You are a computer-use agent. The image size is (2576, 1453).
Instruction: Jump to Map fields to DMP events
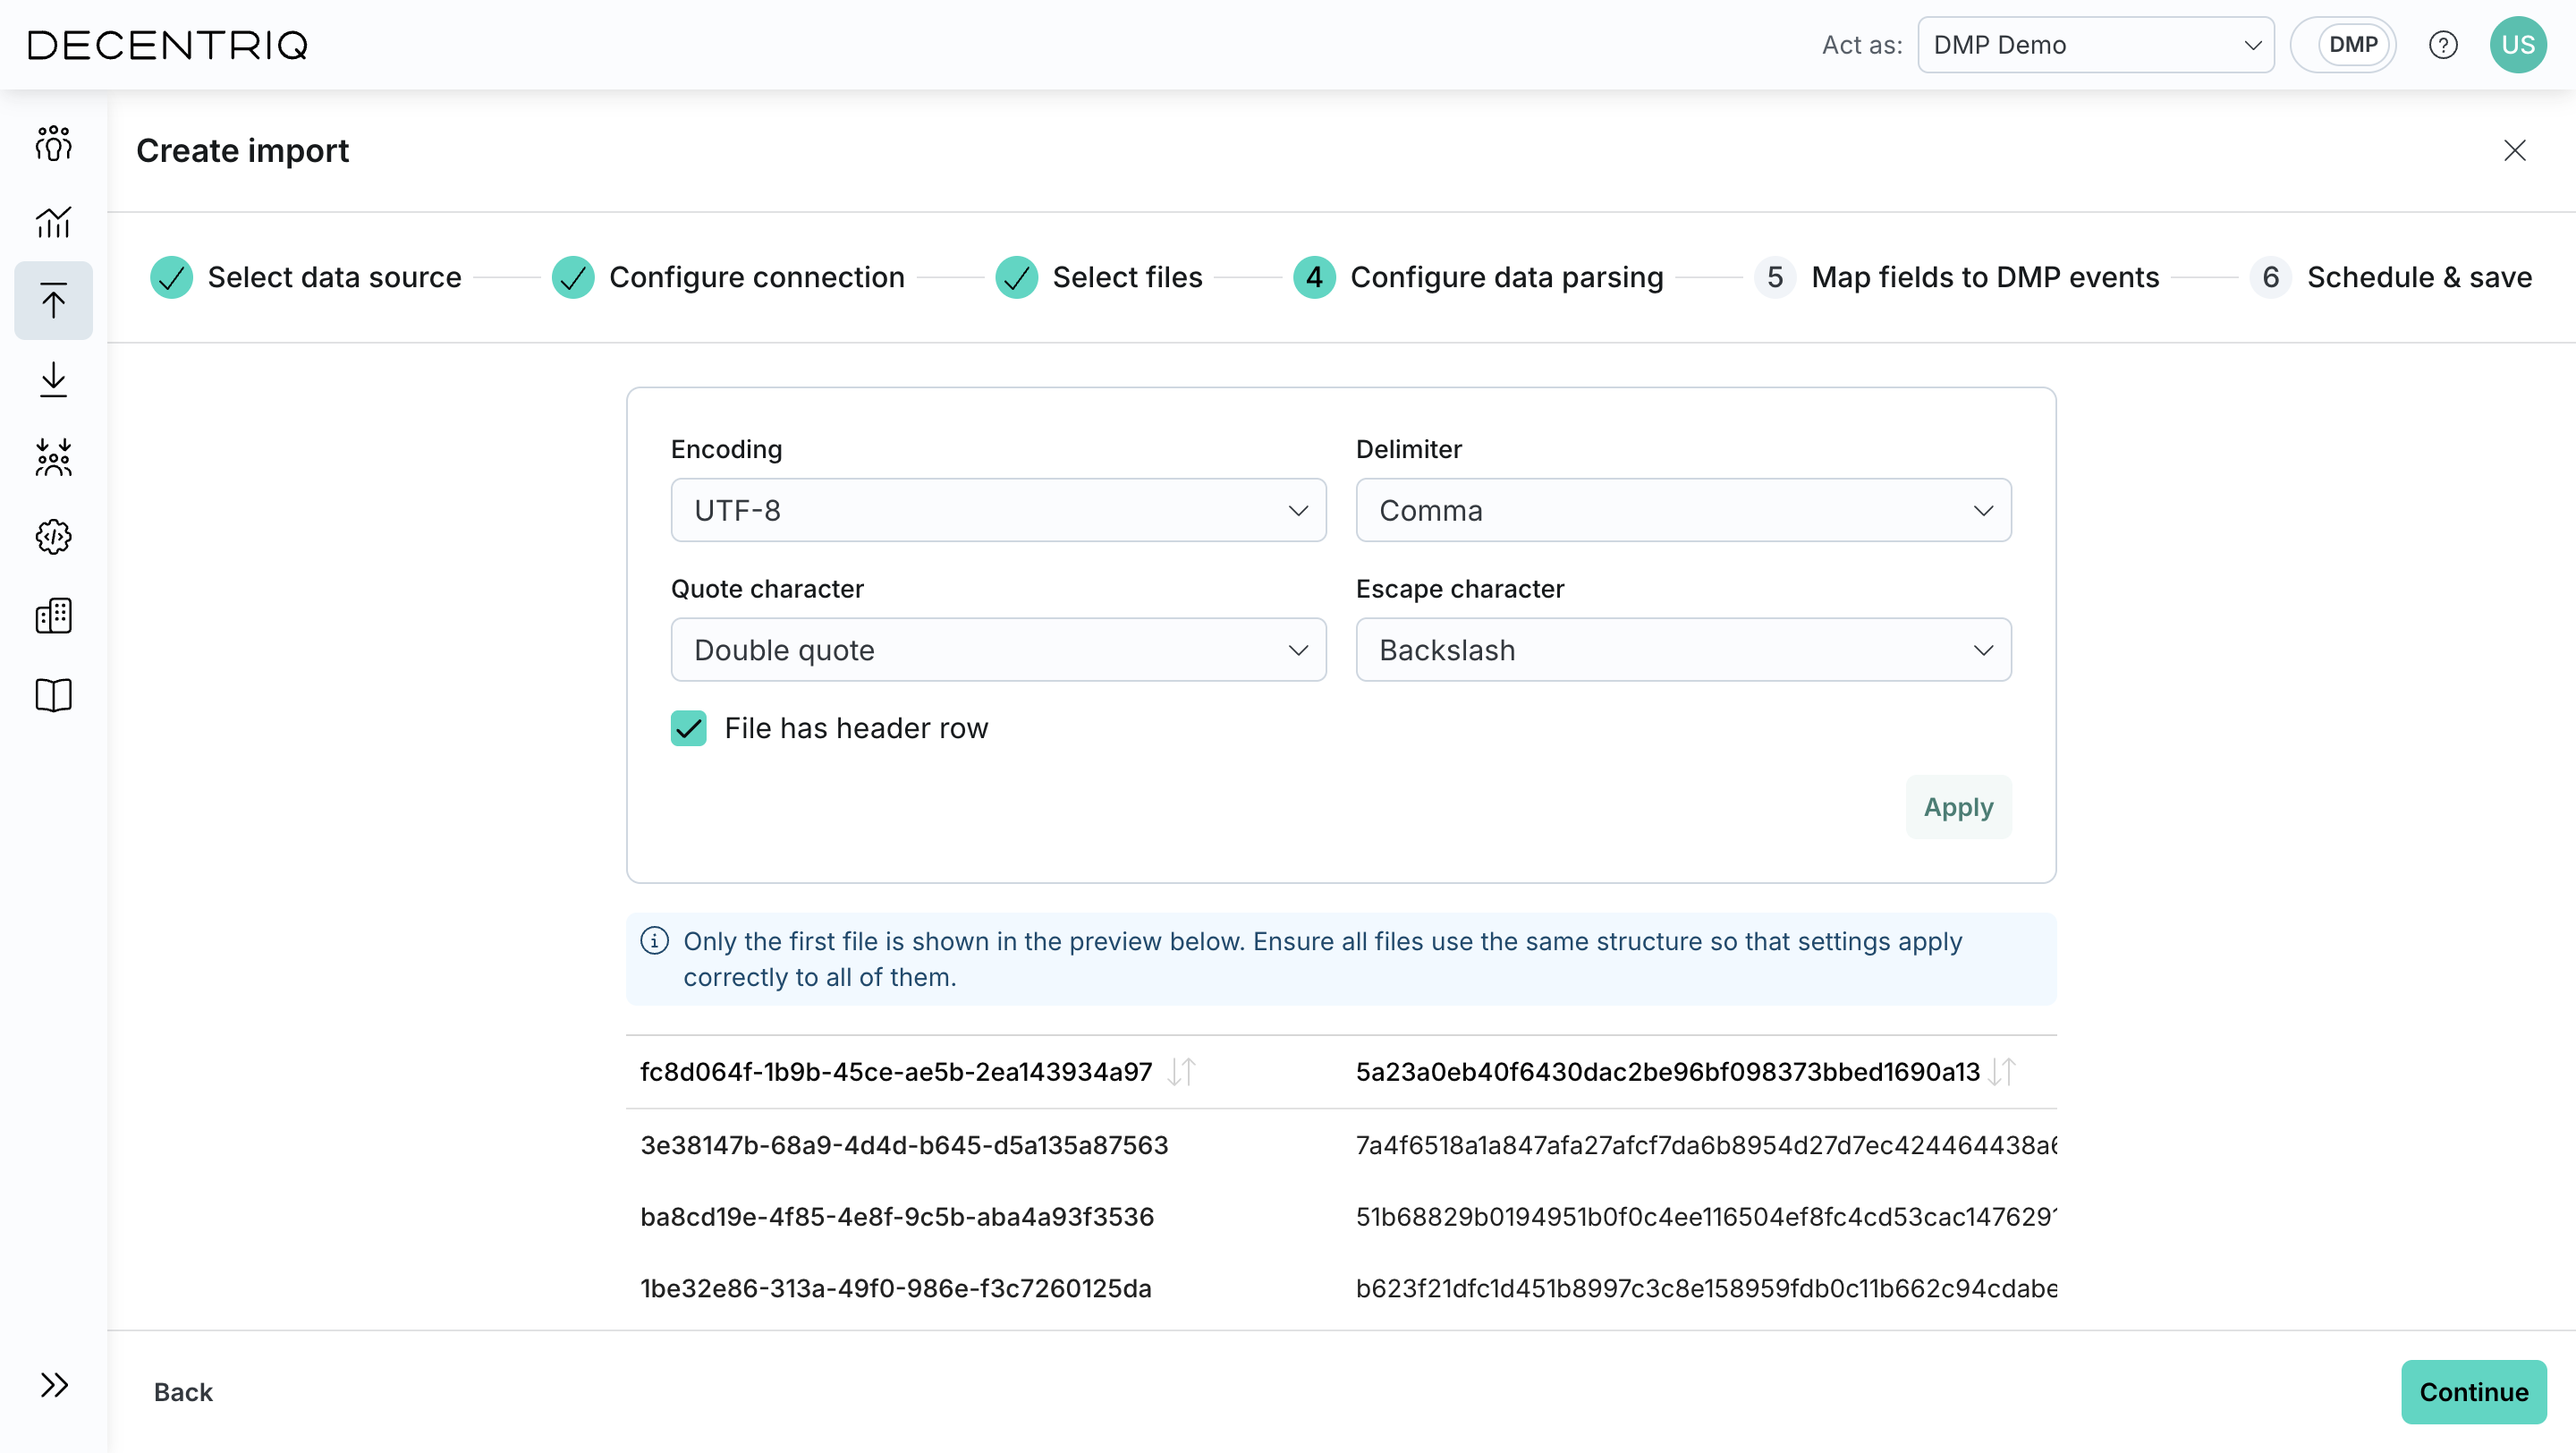point(1956,277)
